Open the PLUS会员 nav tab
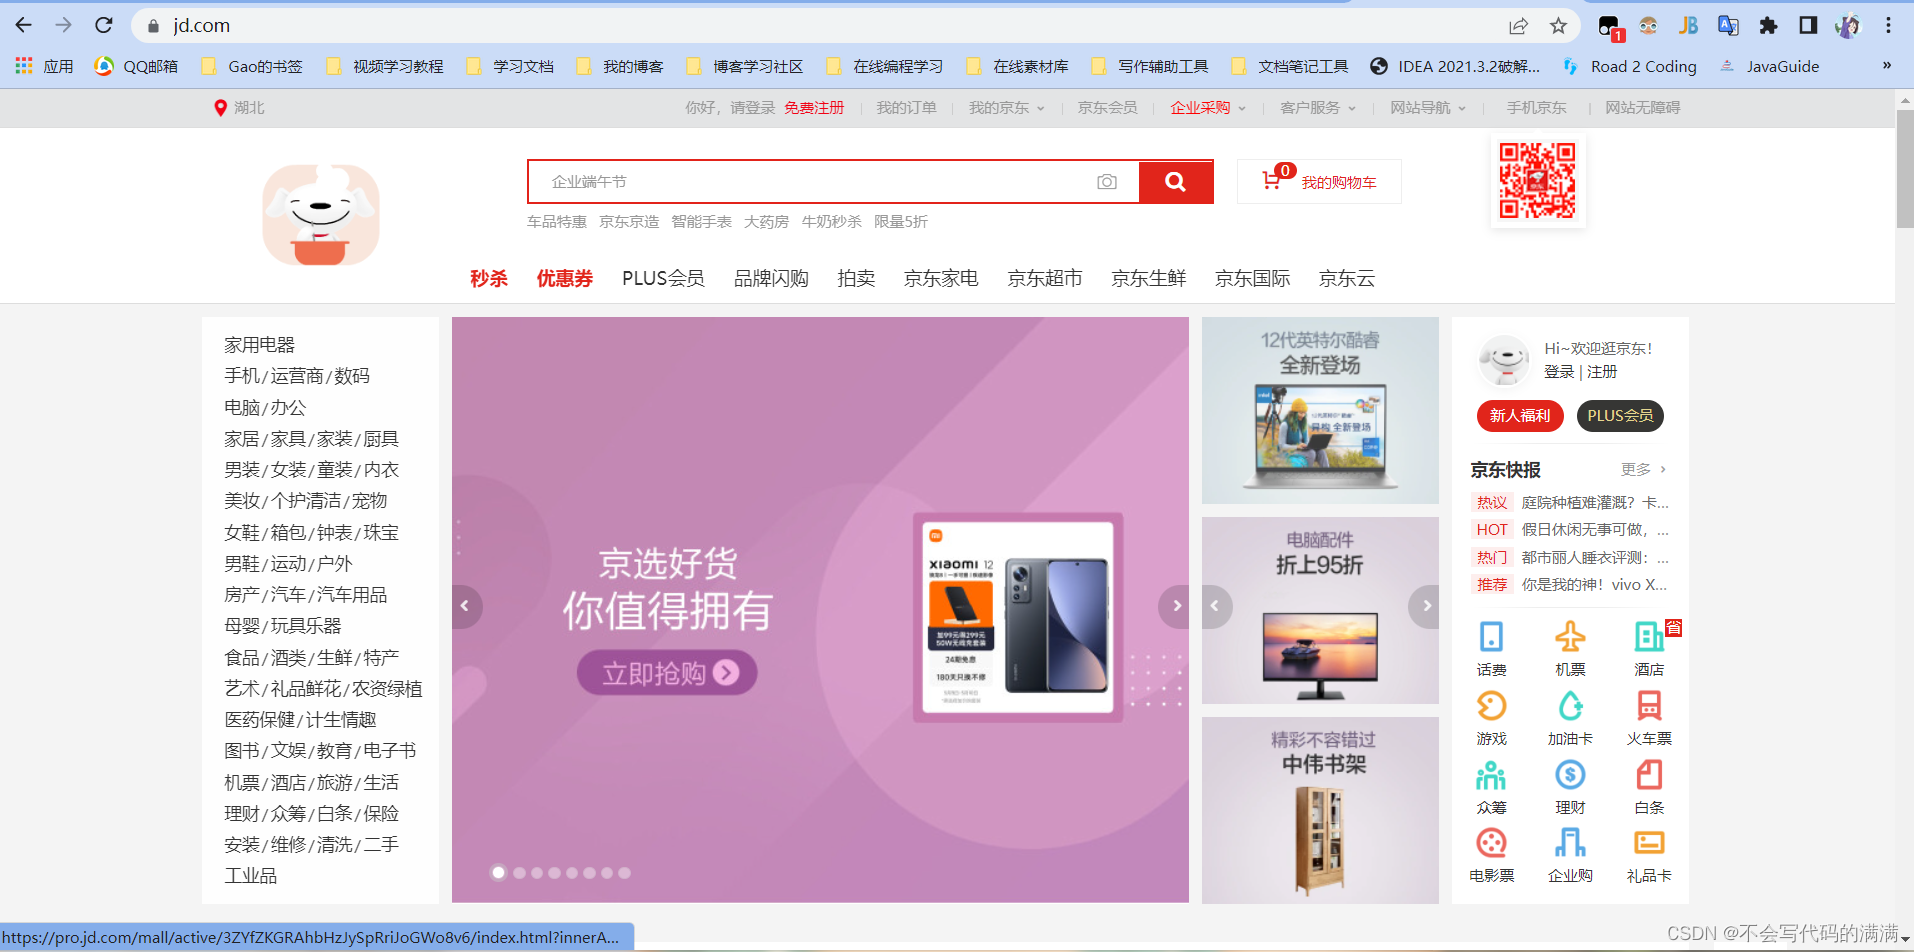The image size is (1914, 952). click(x=663, y=278)
